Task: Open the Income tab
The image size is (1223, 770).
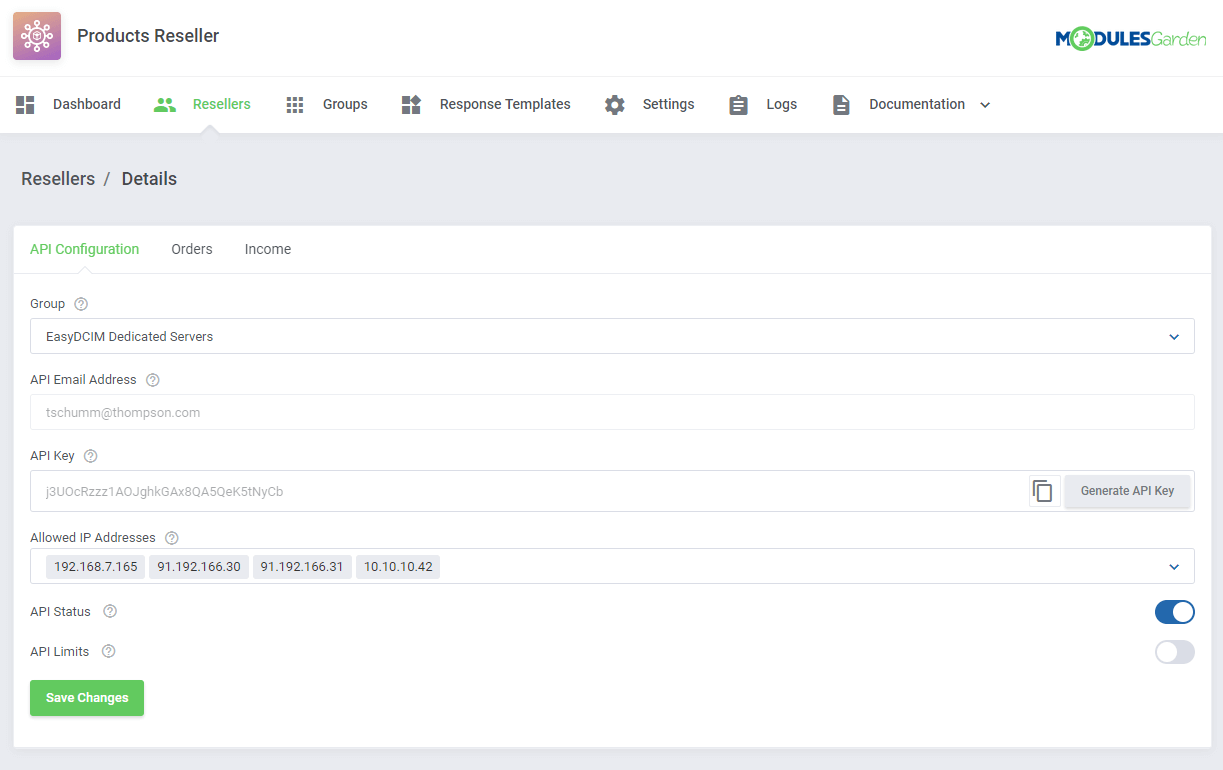Action: coord(267,249)
